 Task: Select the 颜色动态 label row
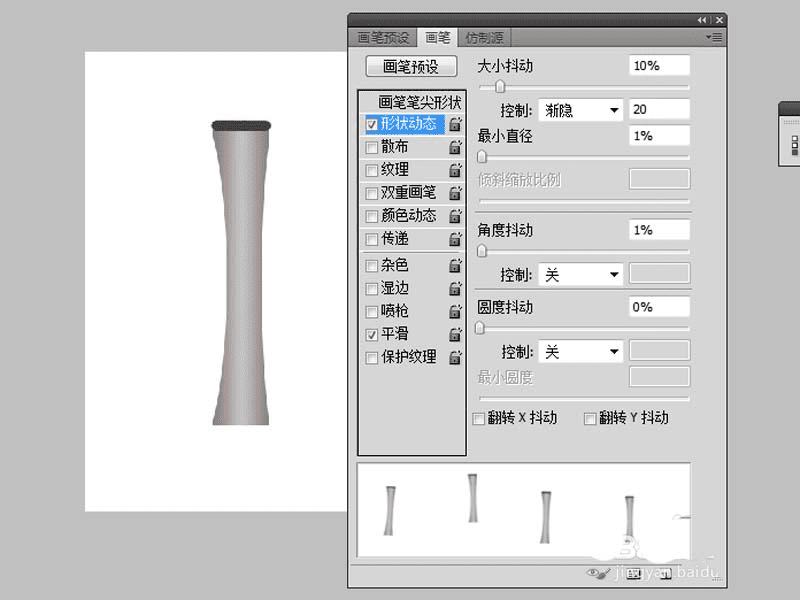[408, 216]
